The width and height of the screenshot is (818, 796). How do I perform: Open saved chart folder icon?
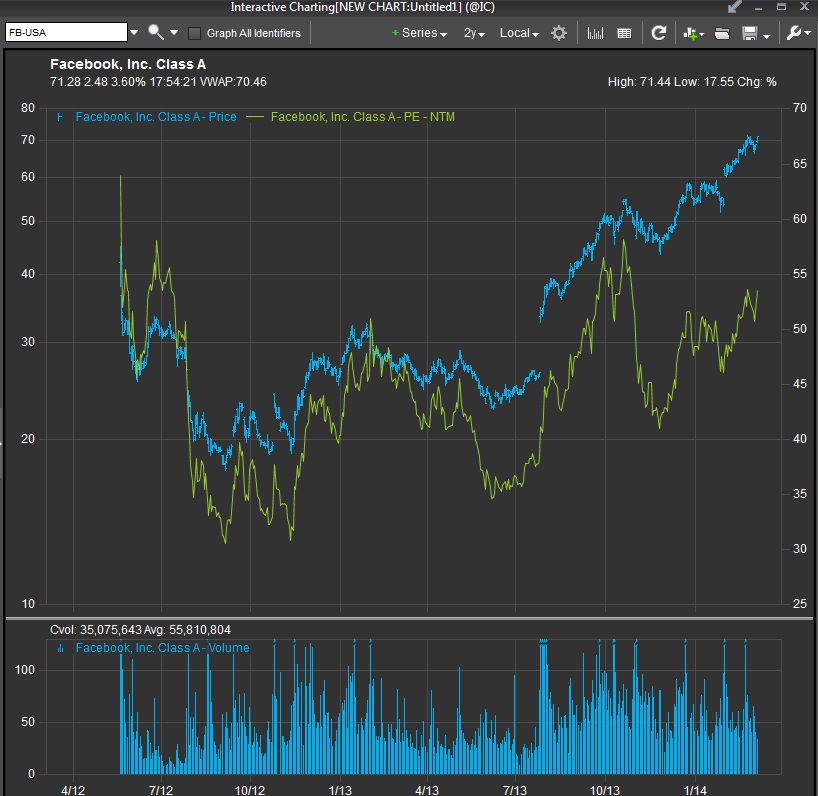pos(722,33)
